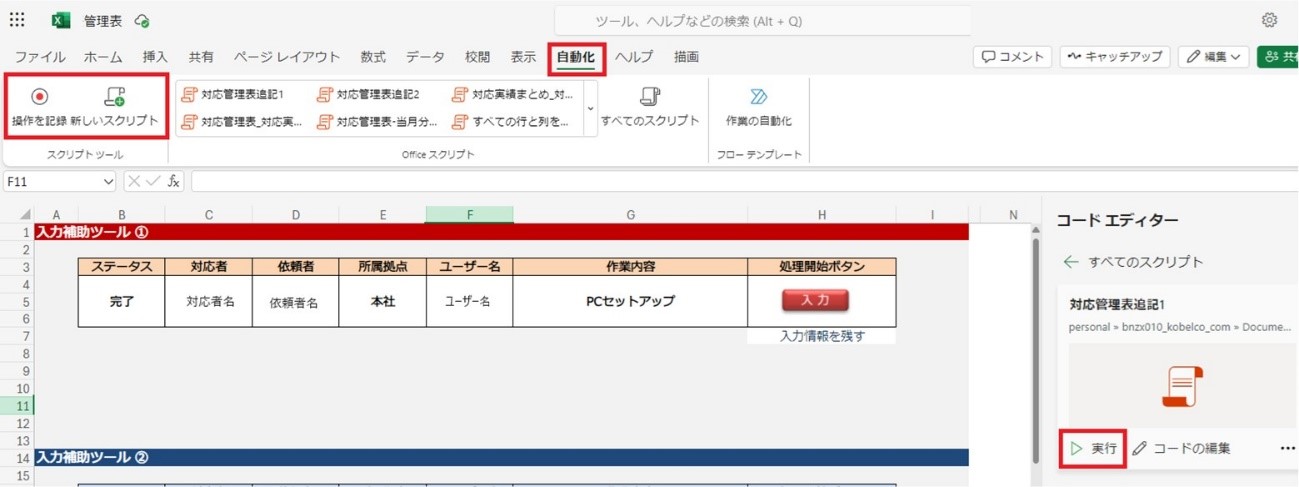Start recording with 操作を記録
The width and height of the screenshot is (1299, 487).
pyautogui.click(x=39, y=108)
